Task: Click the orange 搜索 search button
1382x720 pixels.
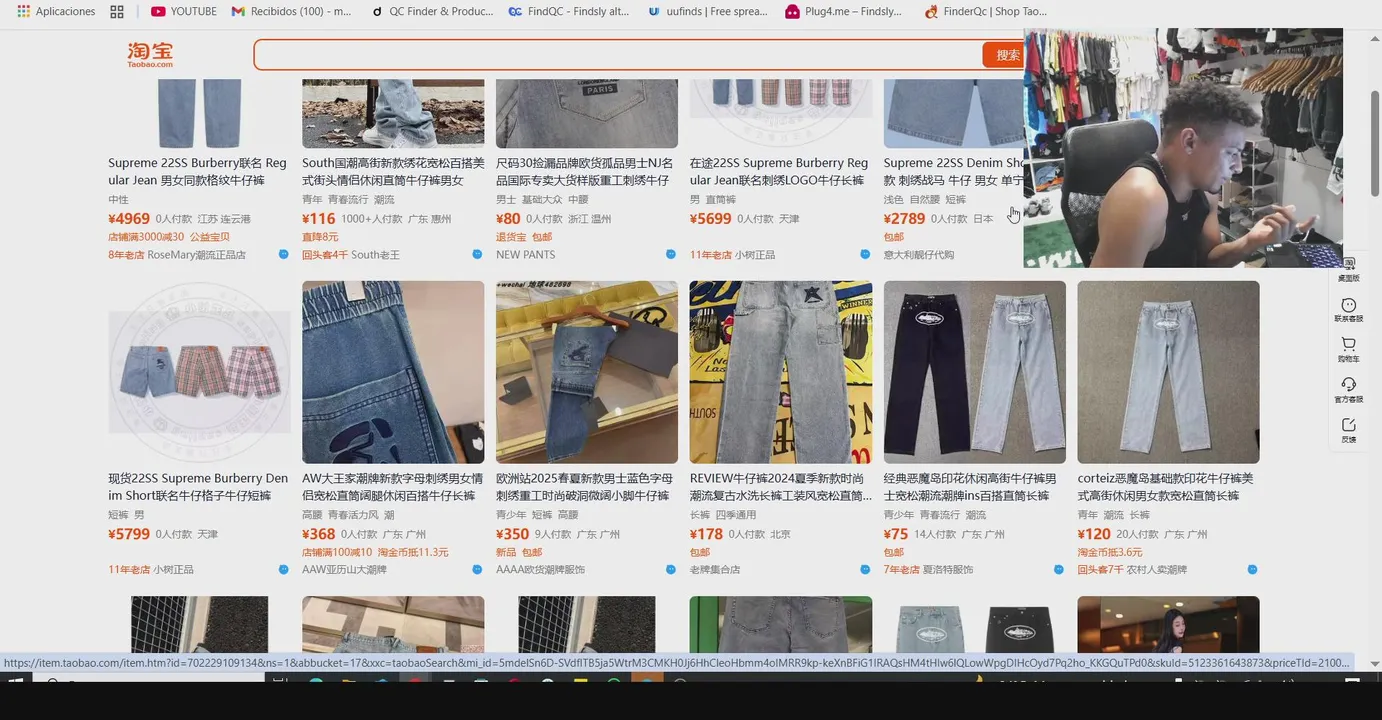Action: tap(1003, 55)
